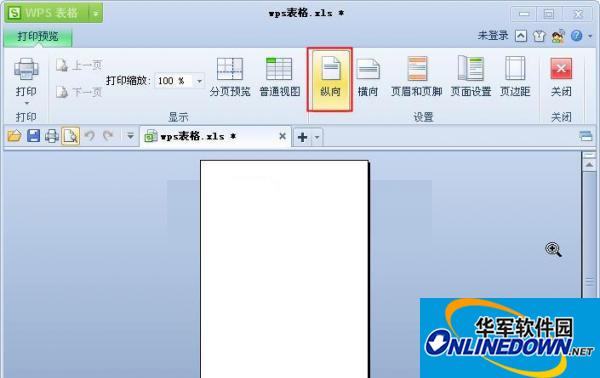Click the scrollbar split handle above up arrow
Screen dimensions: 600x378
pyautogui.click(x=589, y=155)
